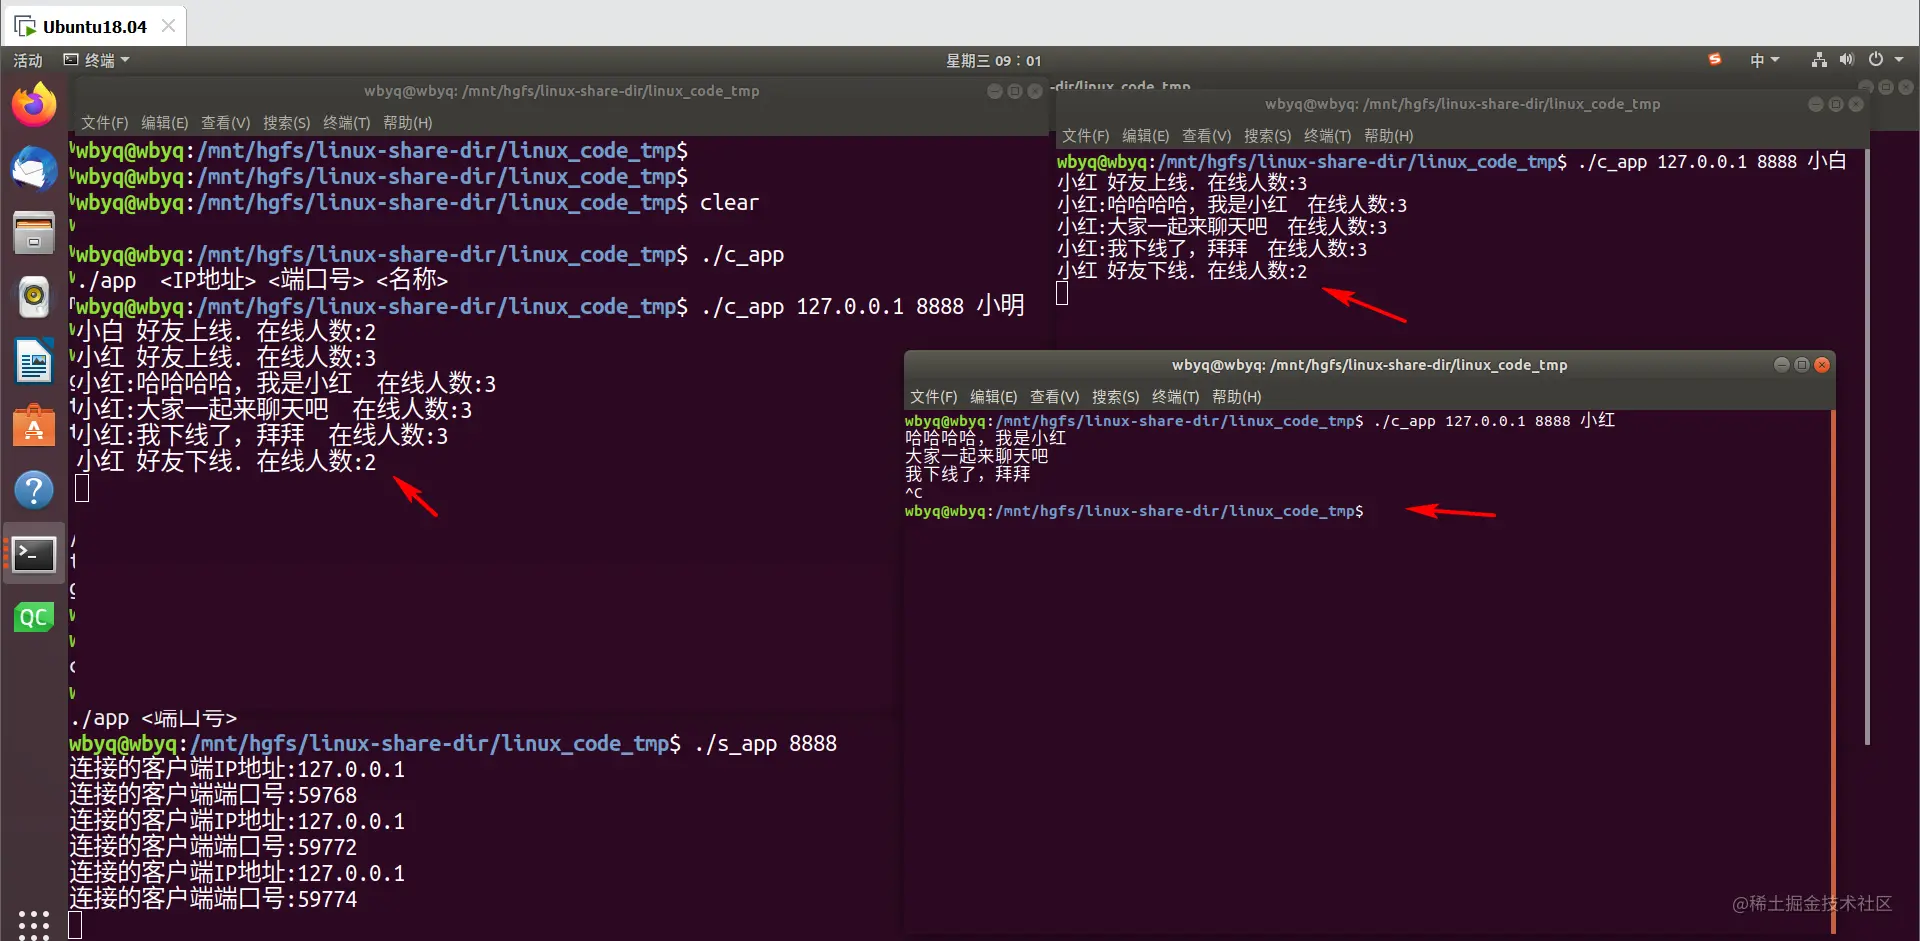Click the 小红 terminal vertical scrollbar
The image size is (1920, 941).
(x=1832, y=672)
